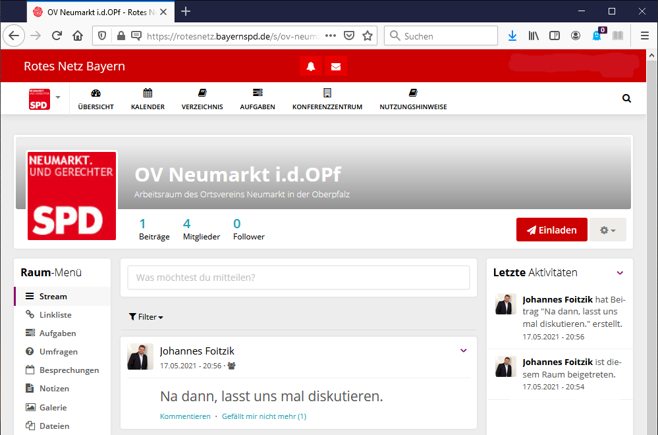Show the Mitglieder count
658x435 pixels.
coord(201,229)
